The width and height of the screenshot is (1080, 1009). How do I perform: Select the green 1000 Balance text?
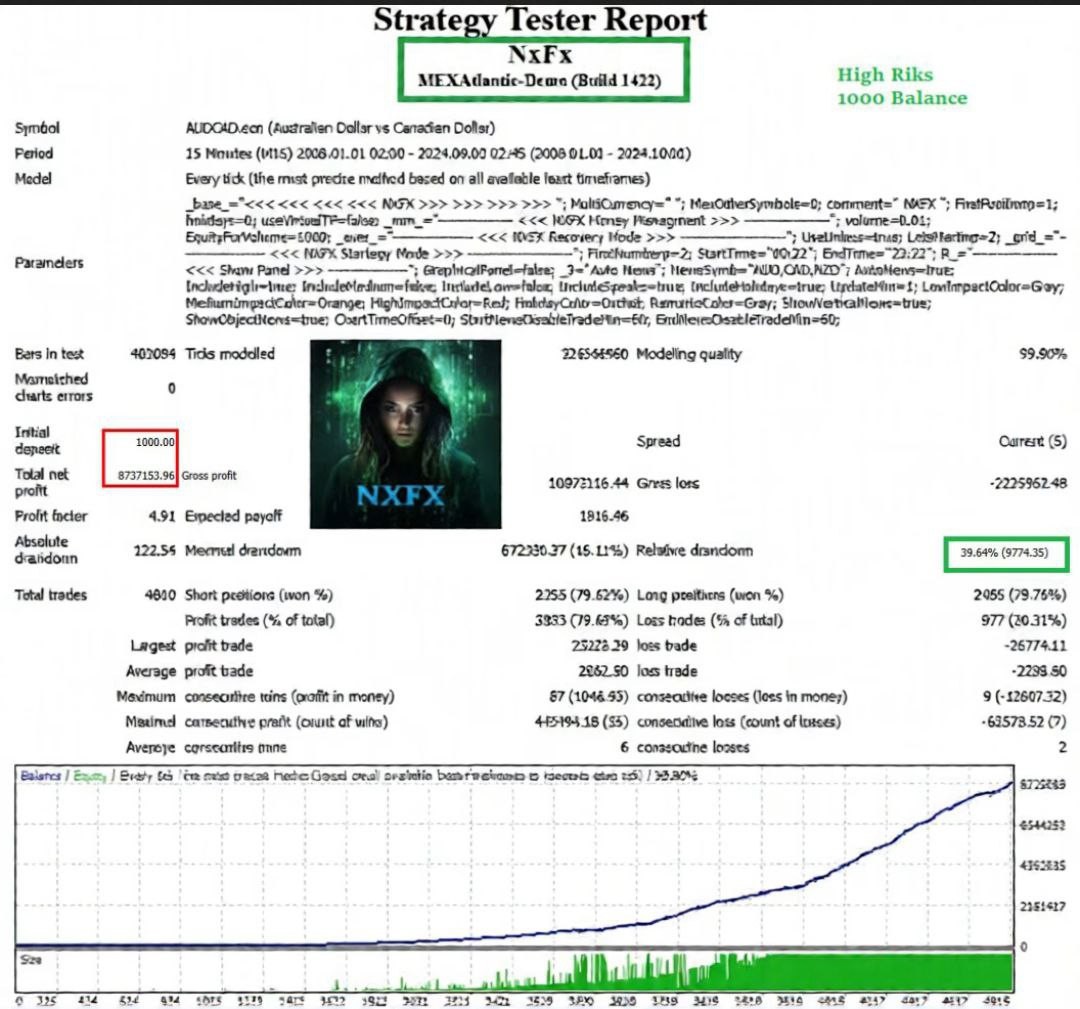point(902,98)
